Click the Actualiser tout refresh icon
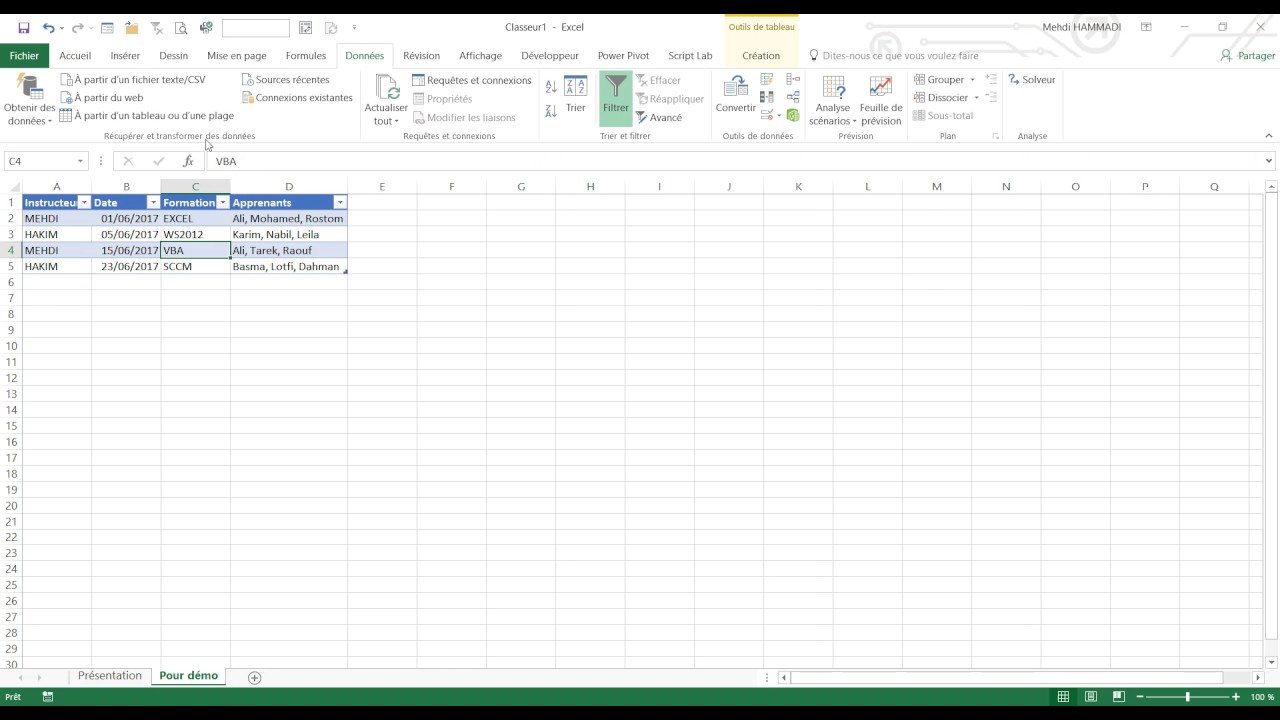Screen dimensions: 1280x720 click(387, 88)
